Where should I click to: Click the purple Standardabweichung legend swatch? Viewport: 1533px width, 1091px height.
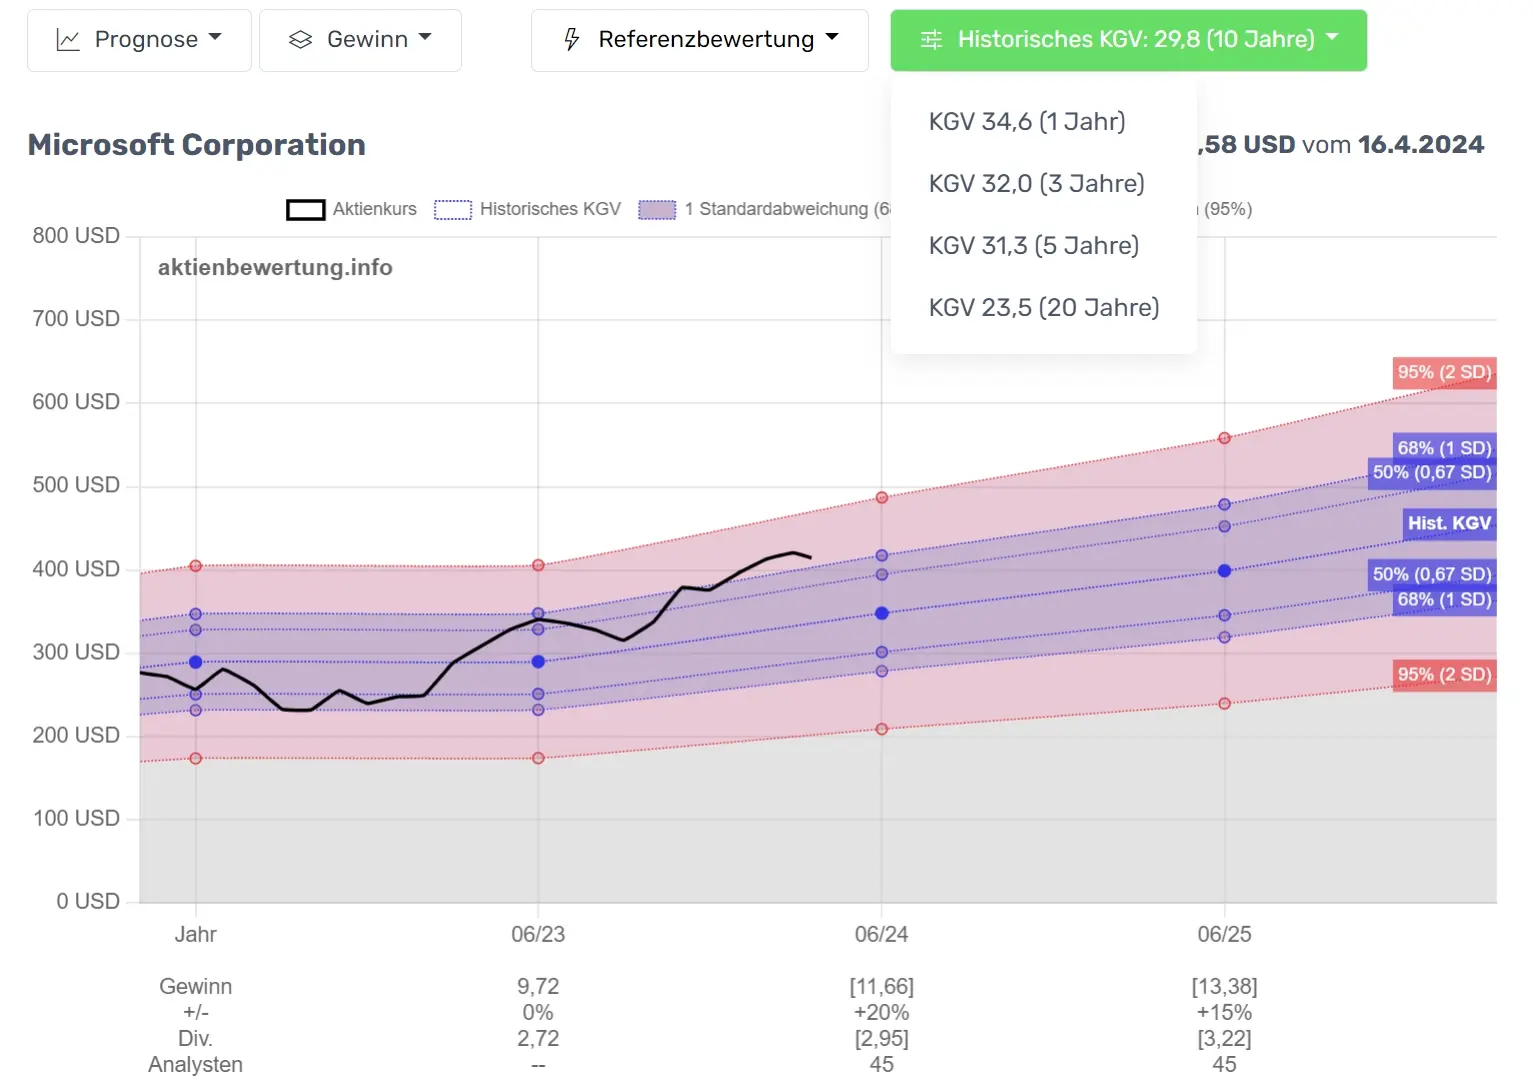pos(657,210)
